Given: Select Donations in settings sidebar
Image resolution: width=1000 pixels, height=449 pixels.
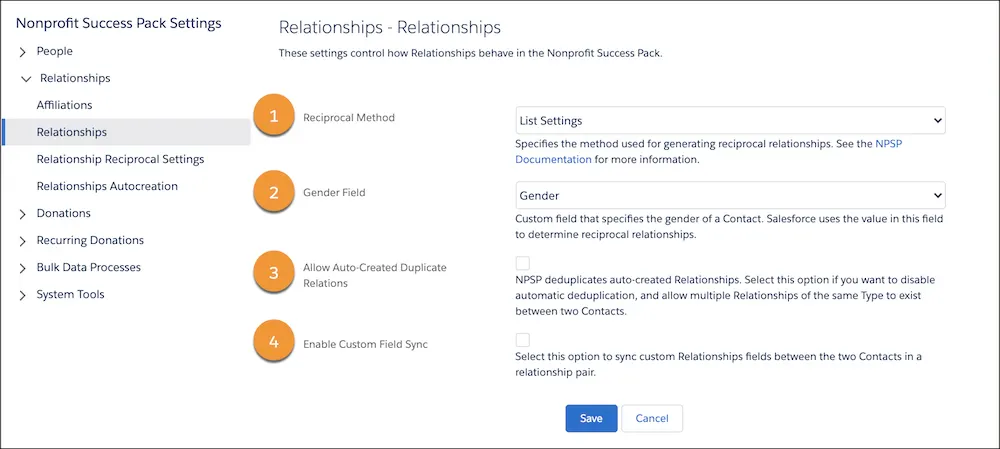Looking at the screenshot, I should [64, 213].
